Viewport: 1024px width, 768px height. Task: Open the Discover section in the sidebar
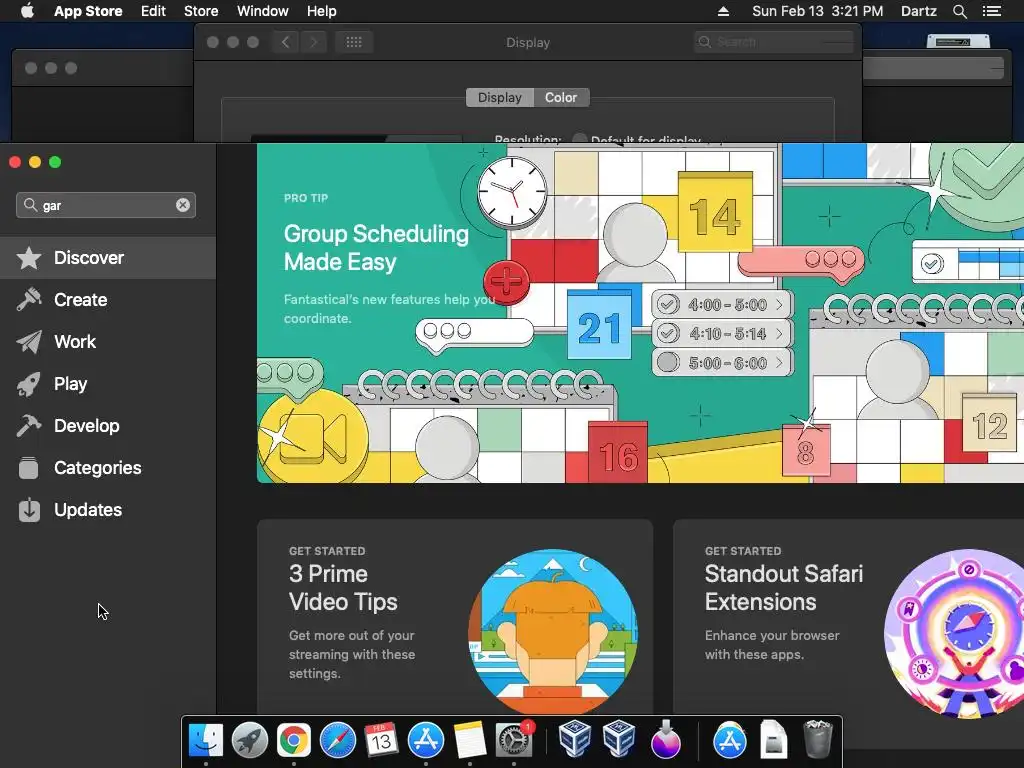(108, 258)
